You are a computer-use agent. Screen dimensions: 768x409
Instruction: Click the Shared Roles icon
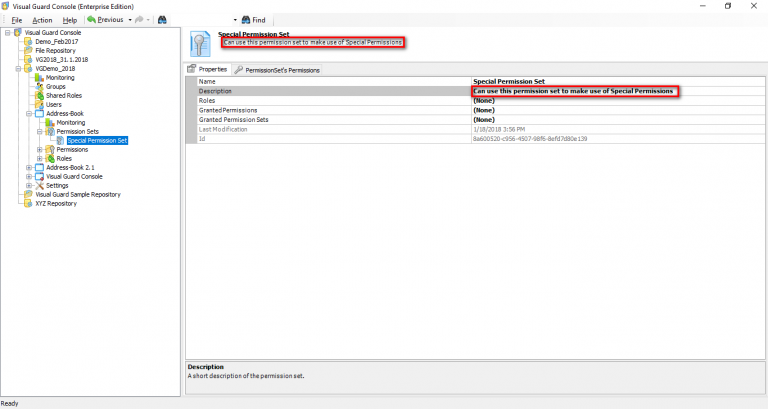[39, 96]
